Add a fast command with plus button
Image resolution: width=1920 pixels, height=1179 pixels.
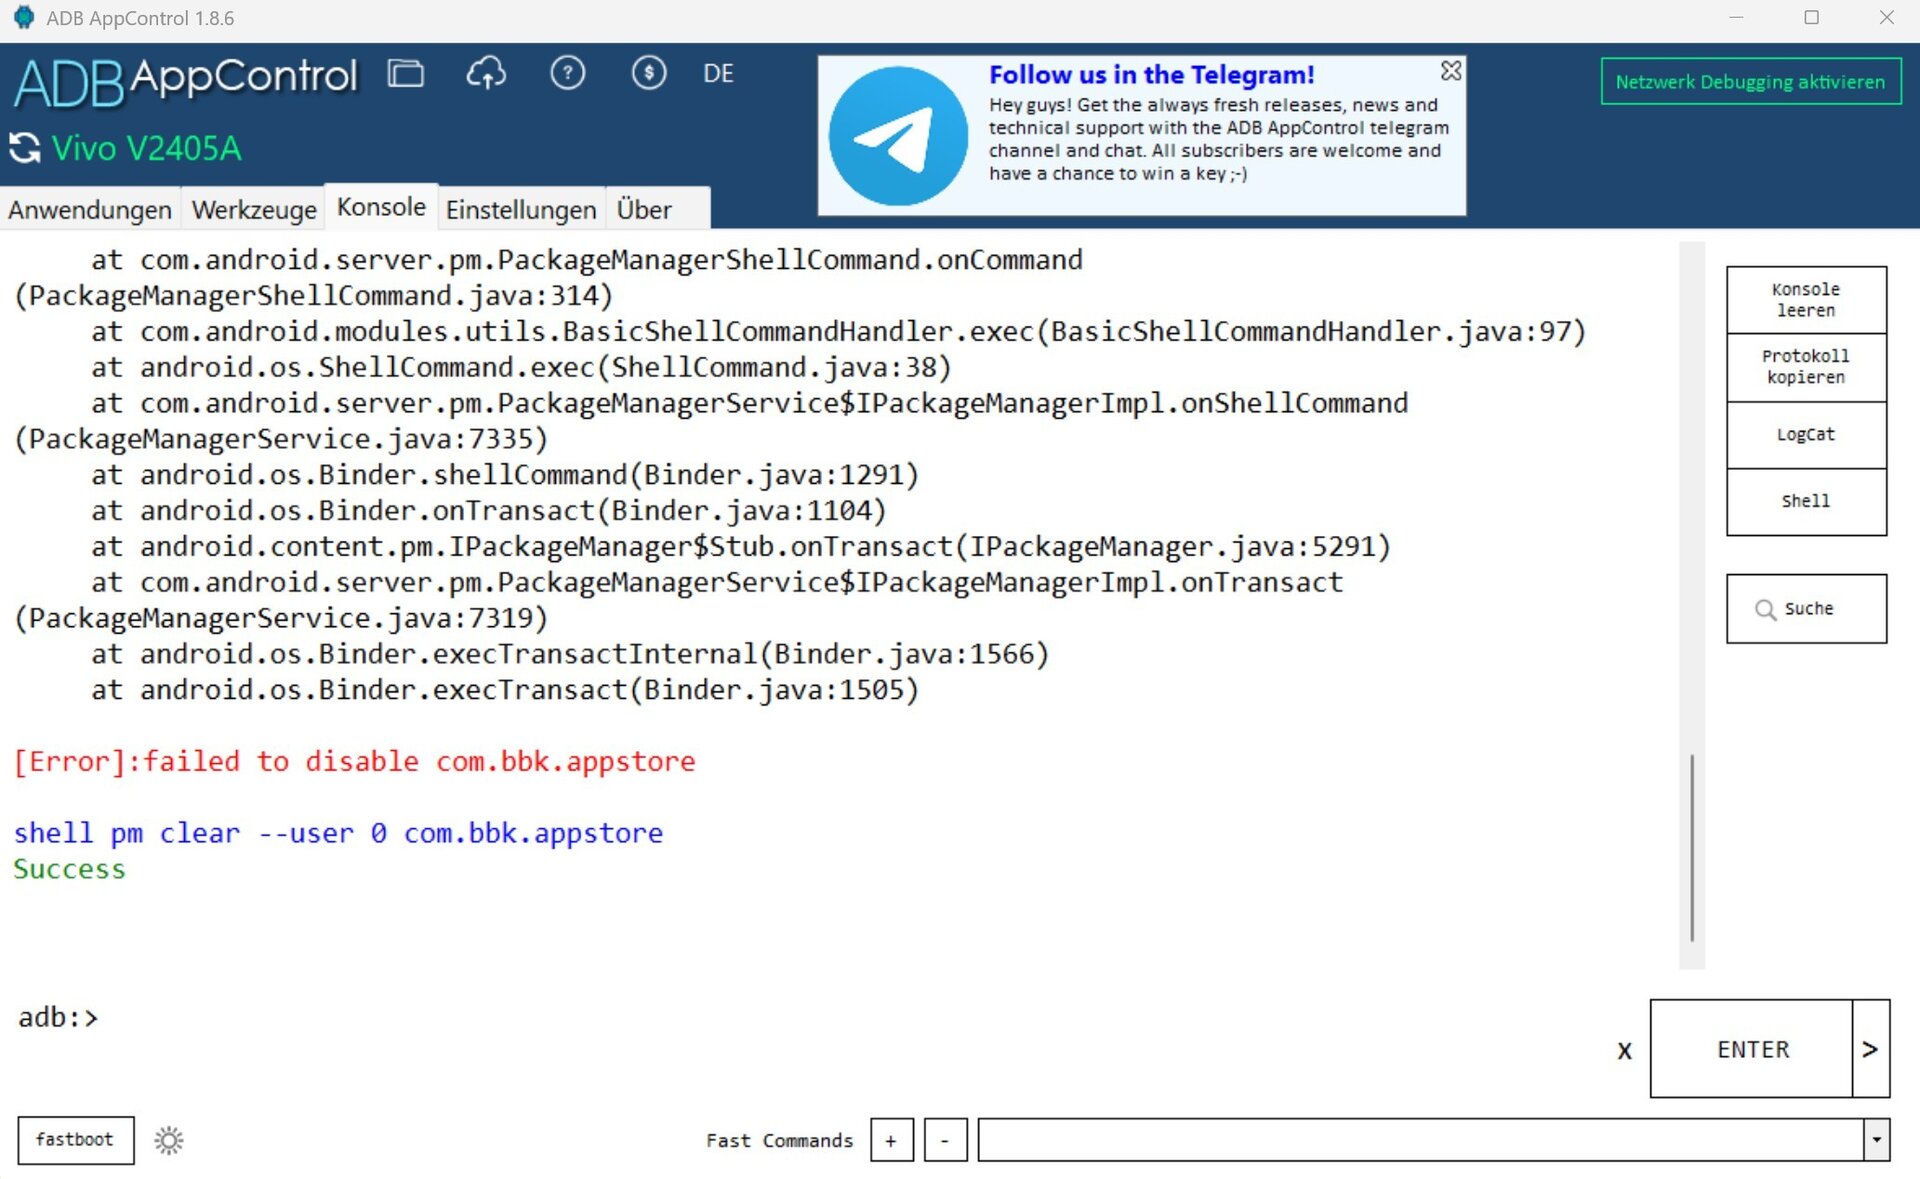click(x=891, y=1140)
